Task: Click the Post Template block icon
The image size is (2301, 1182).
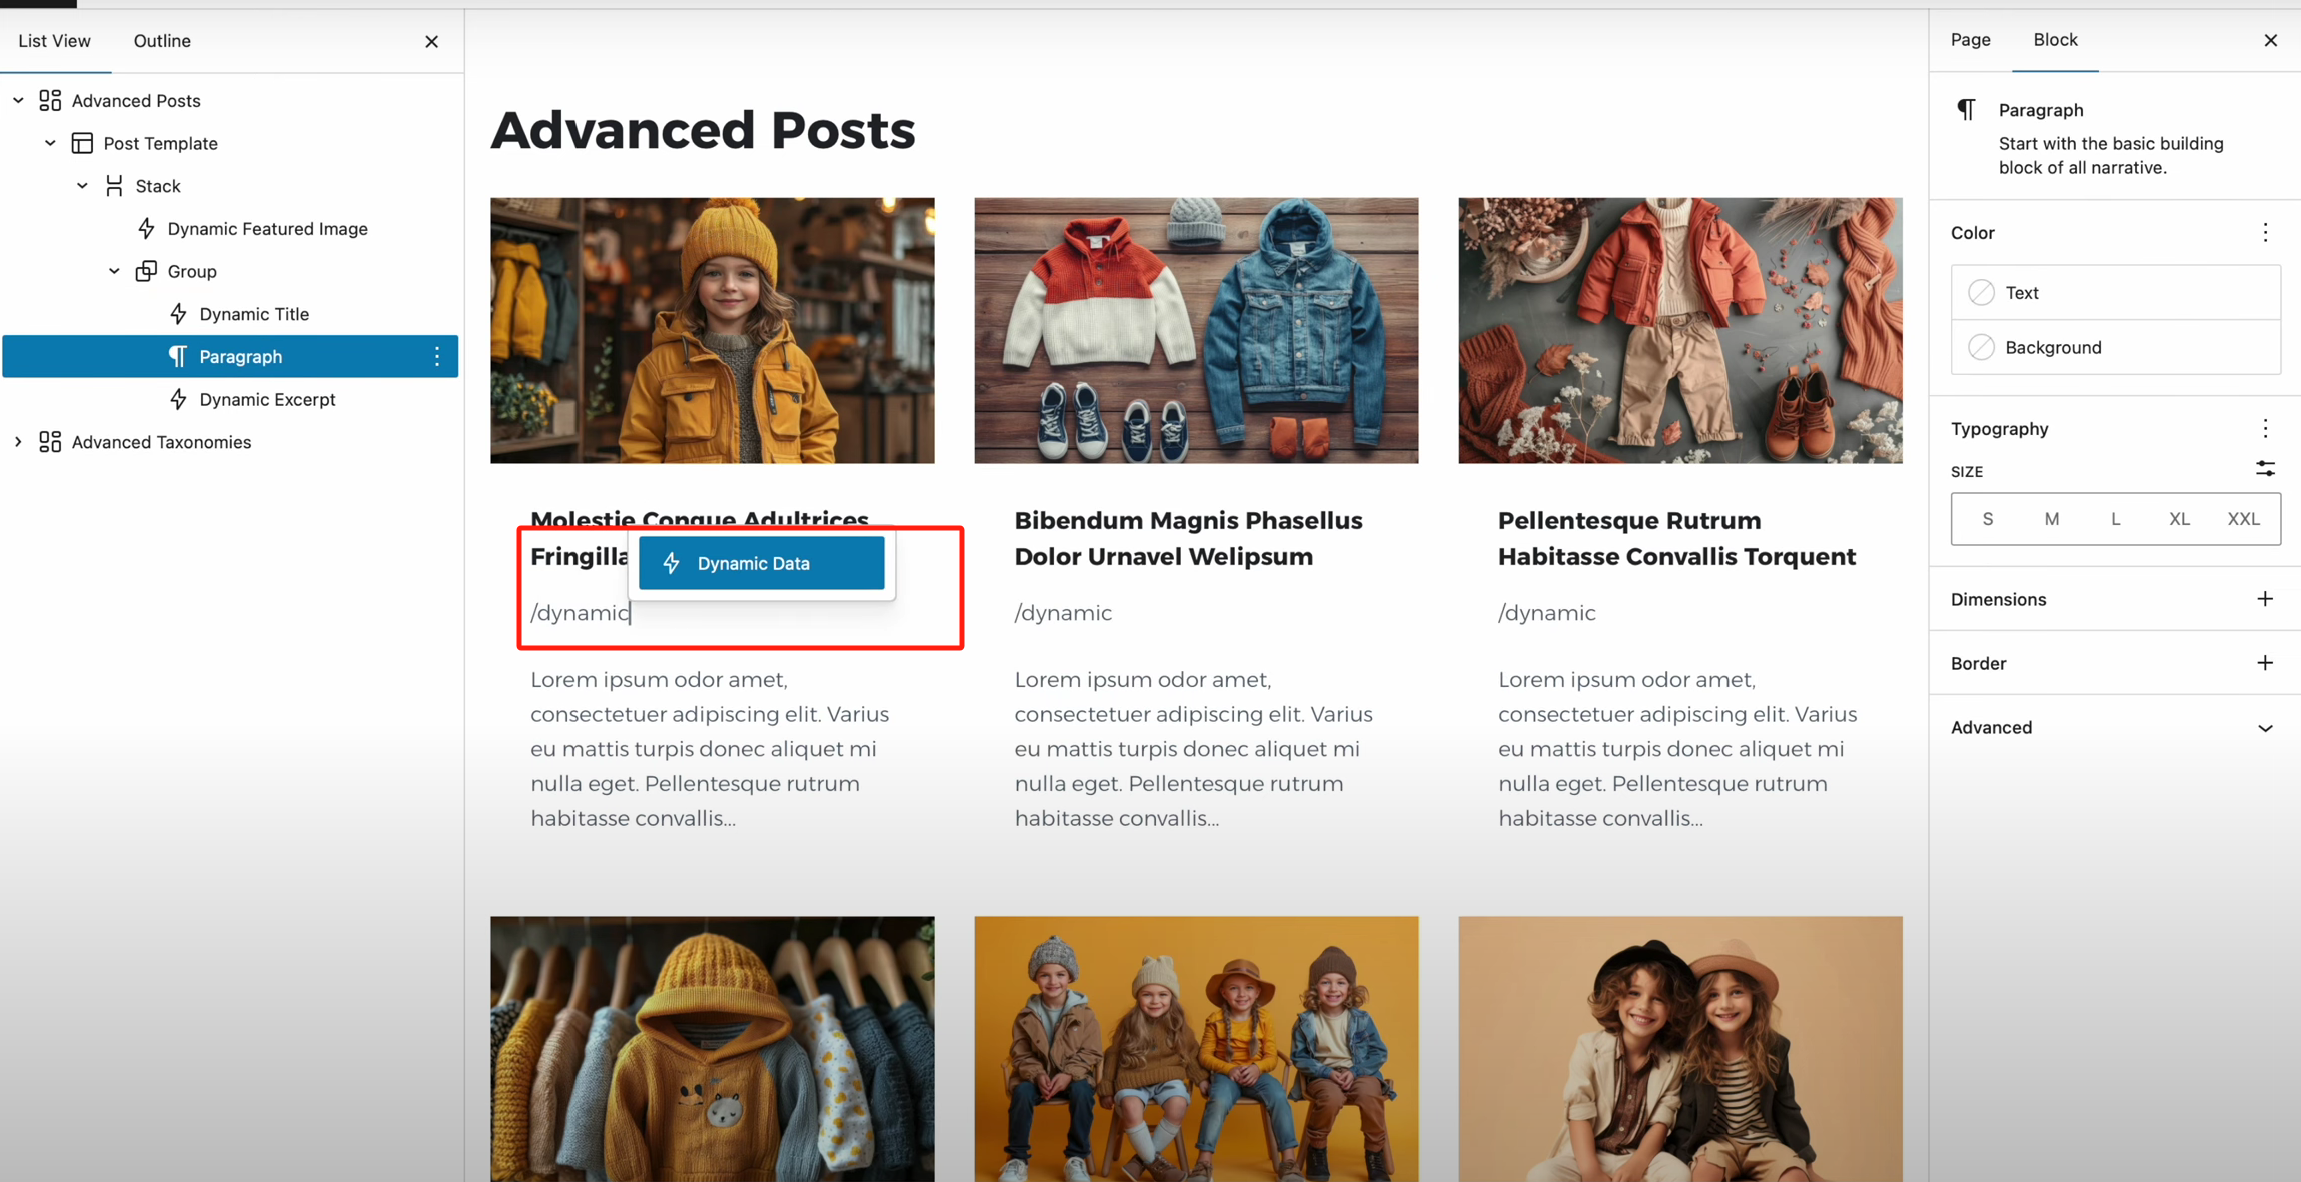Action: [x=82, y=143]
